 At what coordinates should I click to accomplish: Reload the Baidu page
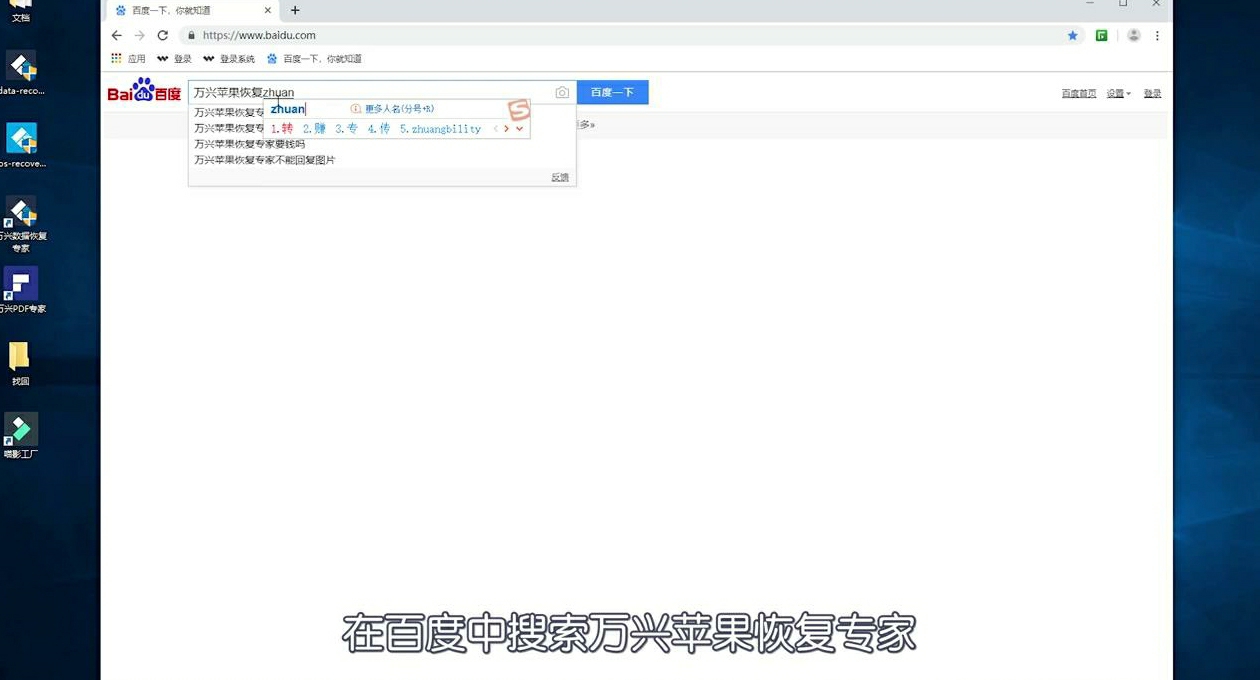tap(163, 35)
